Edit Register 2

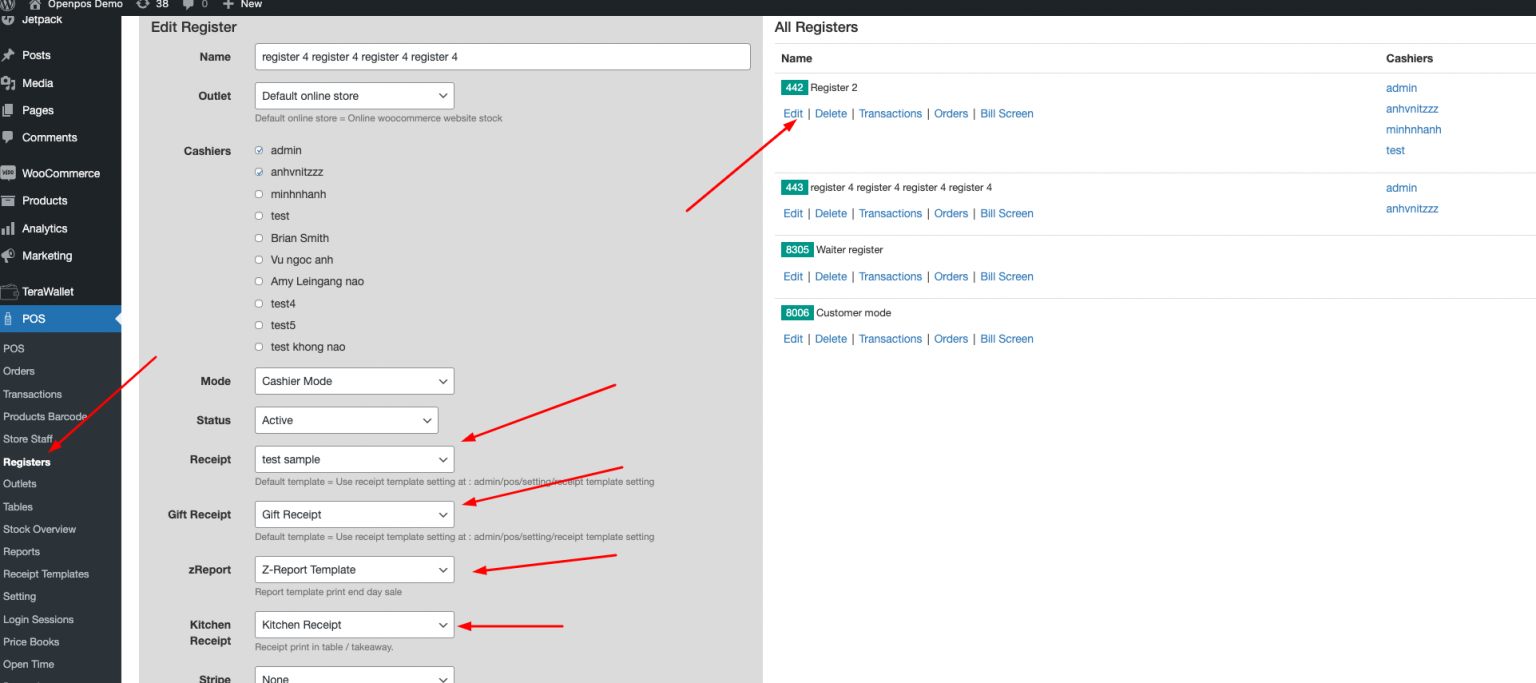[x=792, y=113]
